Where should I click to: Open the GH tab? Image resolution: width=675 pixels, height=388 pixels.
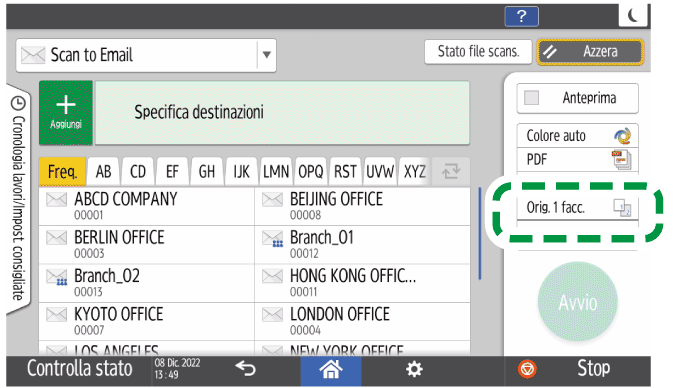207,172
